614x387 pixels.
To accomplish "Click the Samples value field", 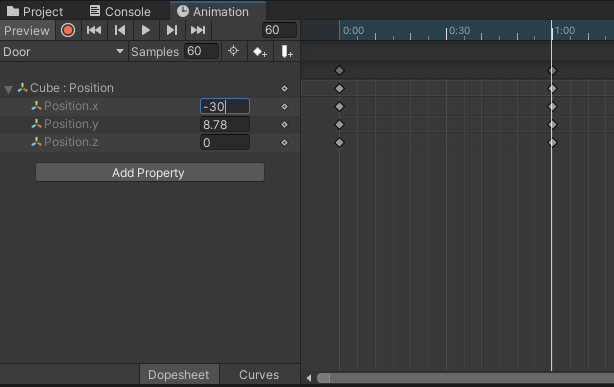I will pos(201,51).
